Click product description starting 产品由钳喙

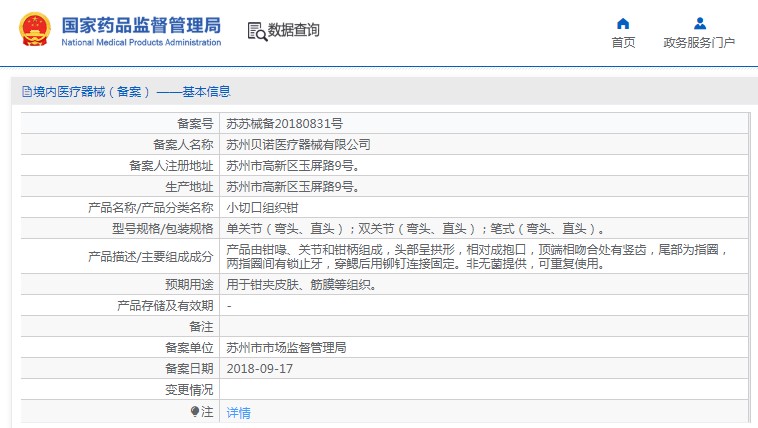coord(478,256)
